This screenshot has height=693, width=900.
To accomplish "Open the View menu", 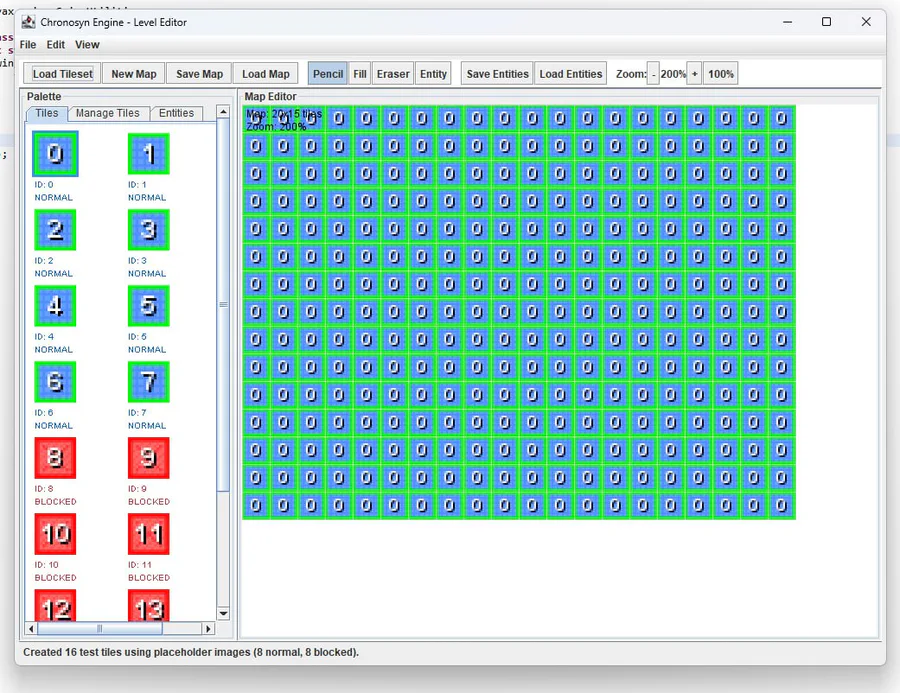I will (x=87, y=45).
